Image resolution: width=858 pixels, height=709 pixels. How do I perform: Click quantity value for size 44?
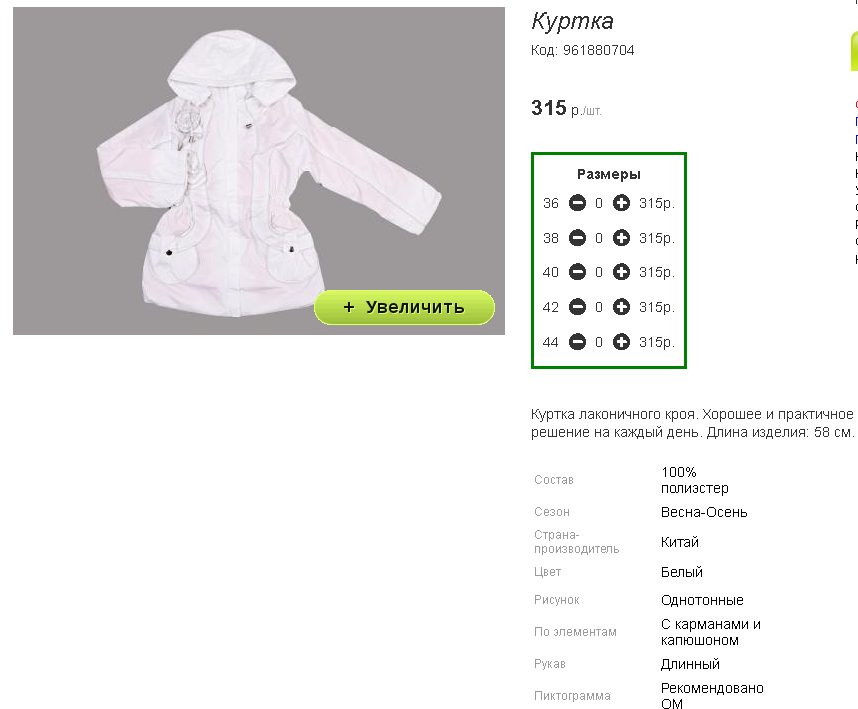tap(599, 342)
